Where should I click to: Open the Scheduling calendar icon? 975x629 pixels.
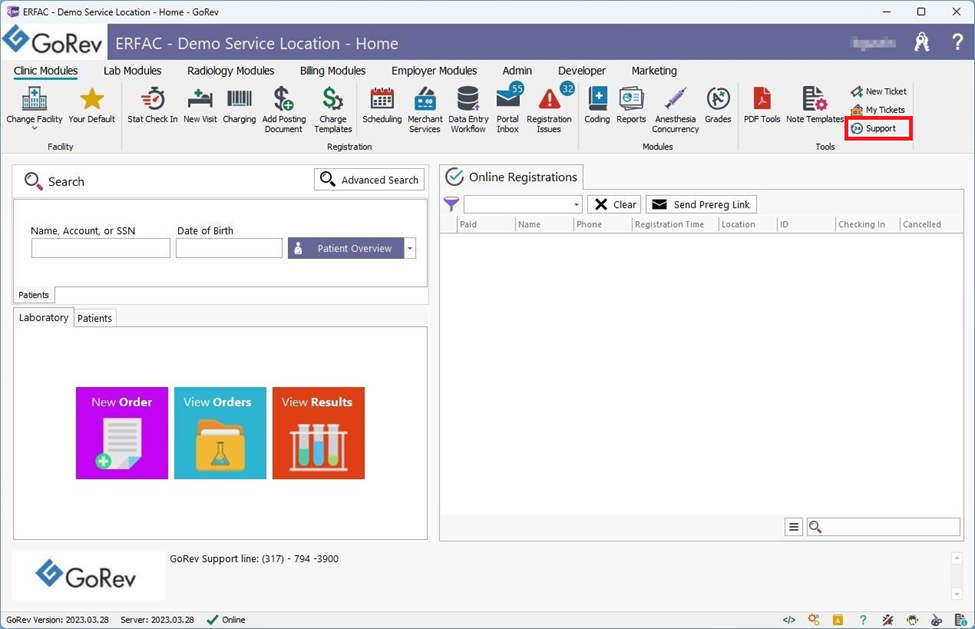[x=382, y=106]
